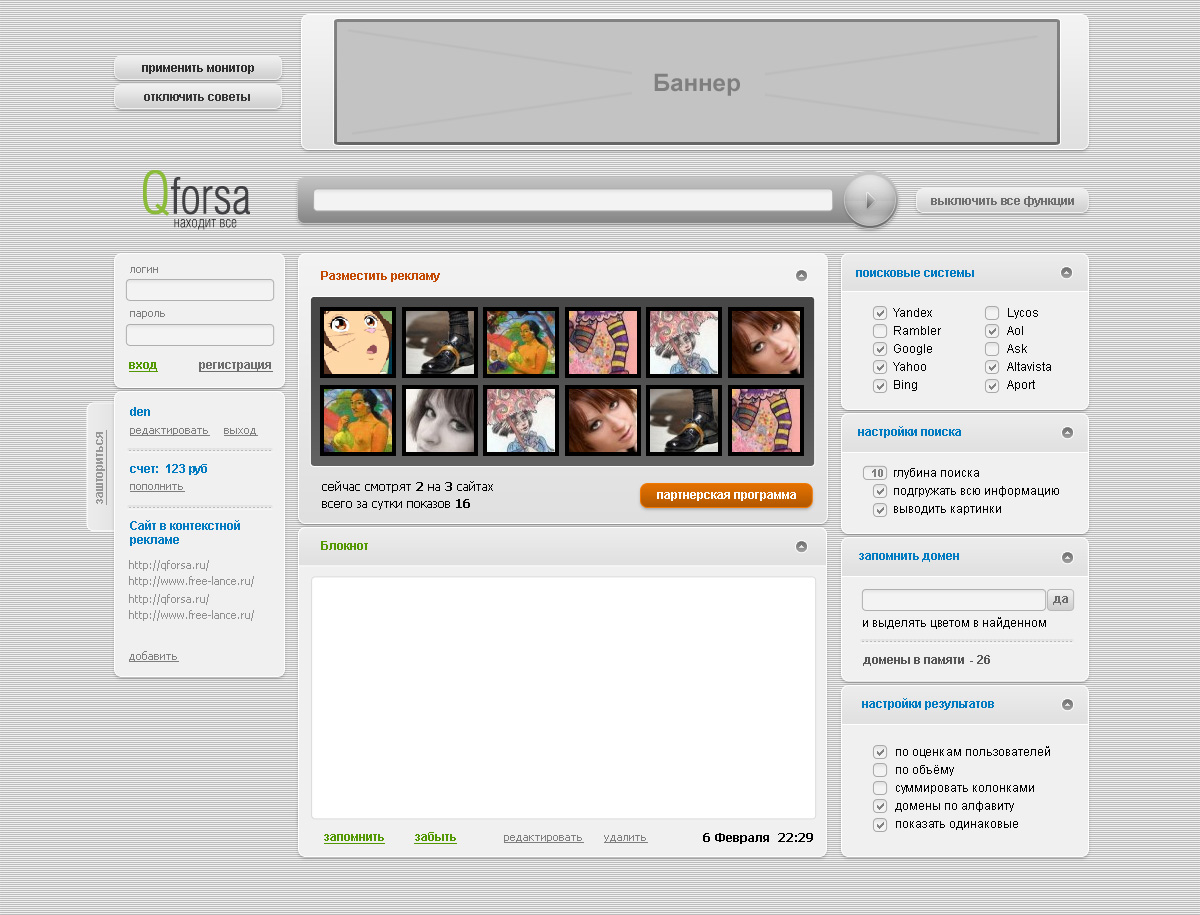Click the round search play button

[x=869, y=200]
